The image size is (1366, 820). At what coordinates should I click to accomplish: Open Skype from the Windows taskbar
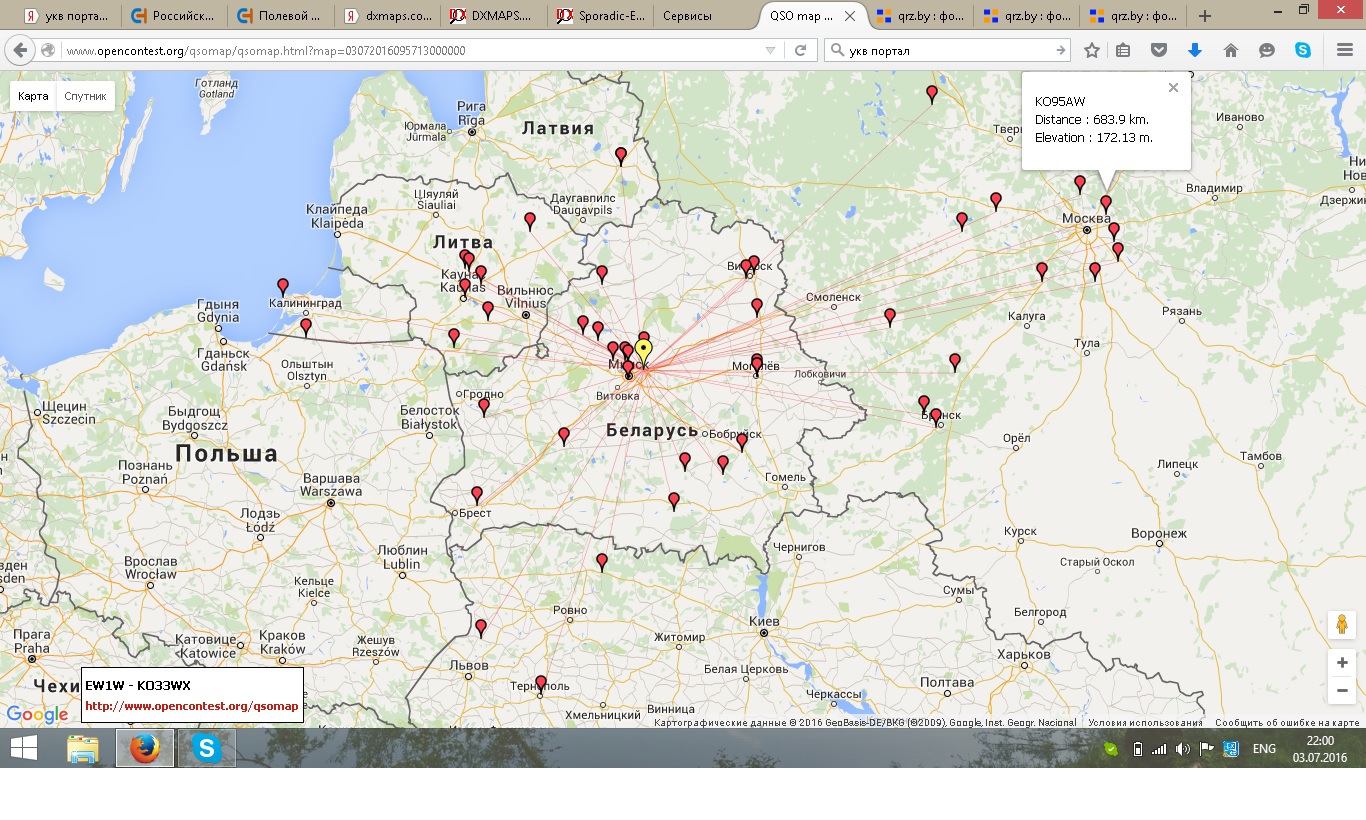(x=207, y=748)
